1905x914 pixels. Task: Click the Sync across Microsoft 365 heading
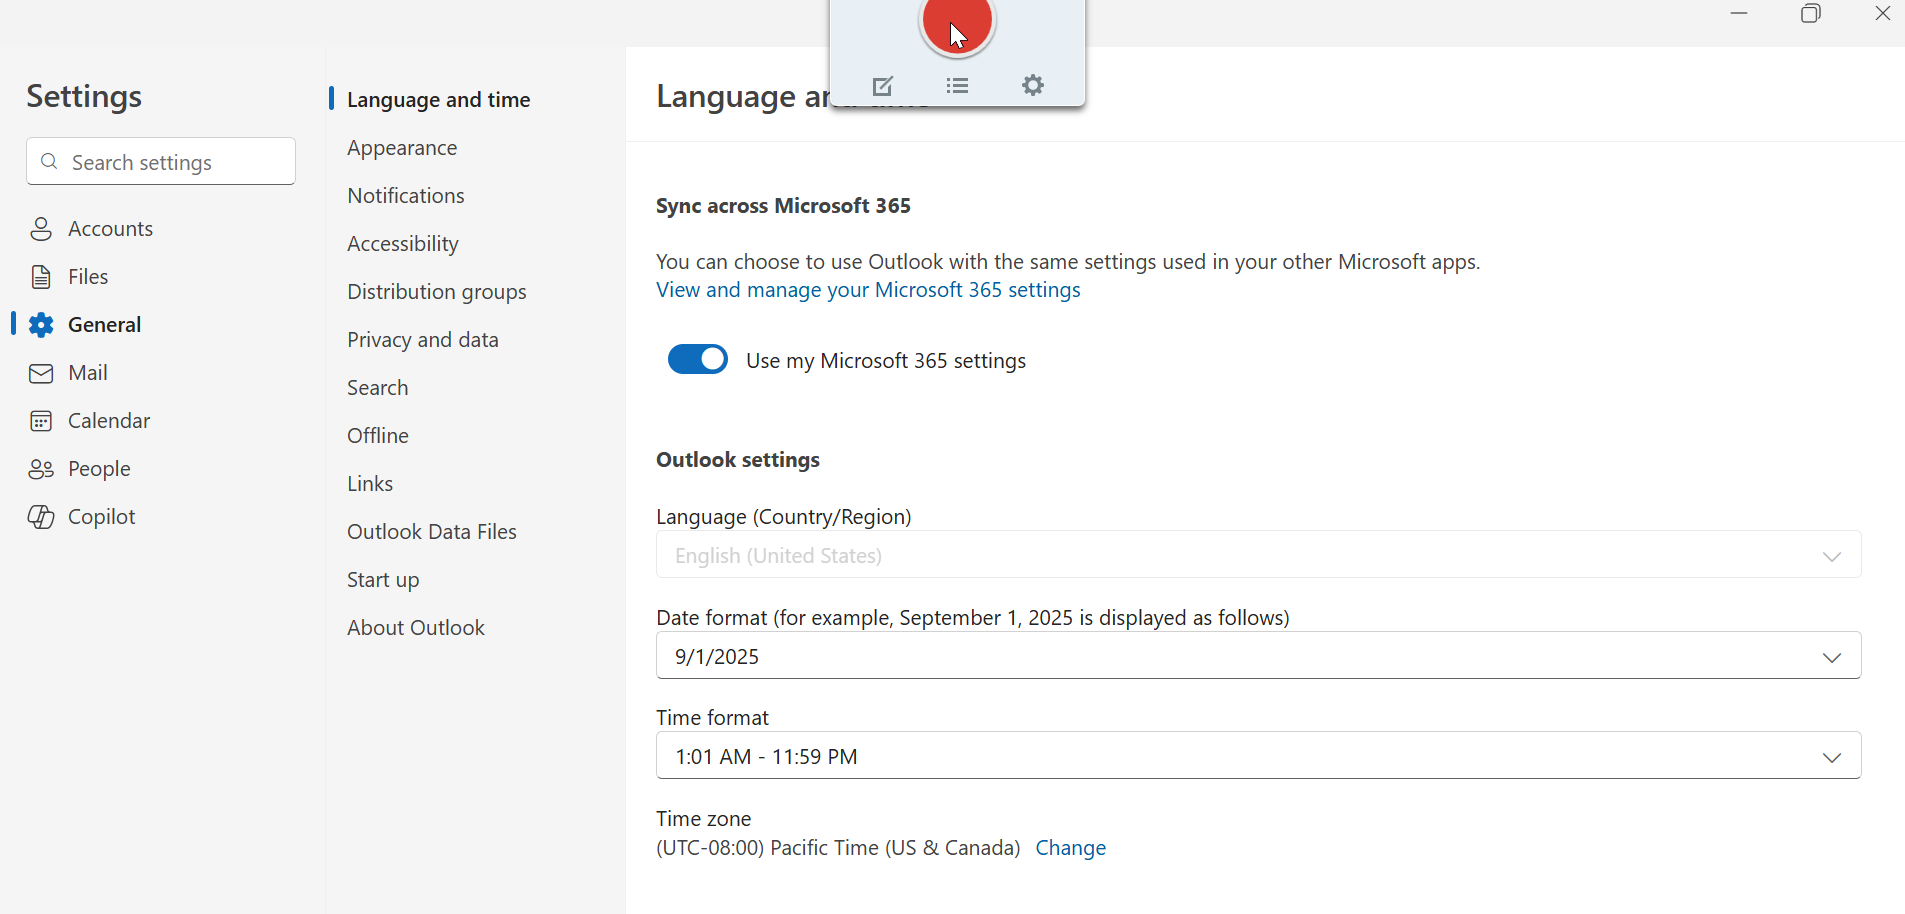783,206
